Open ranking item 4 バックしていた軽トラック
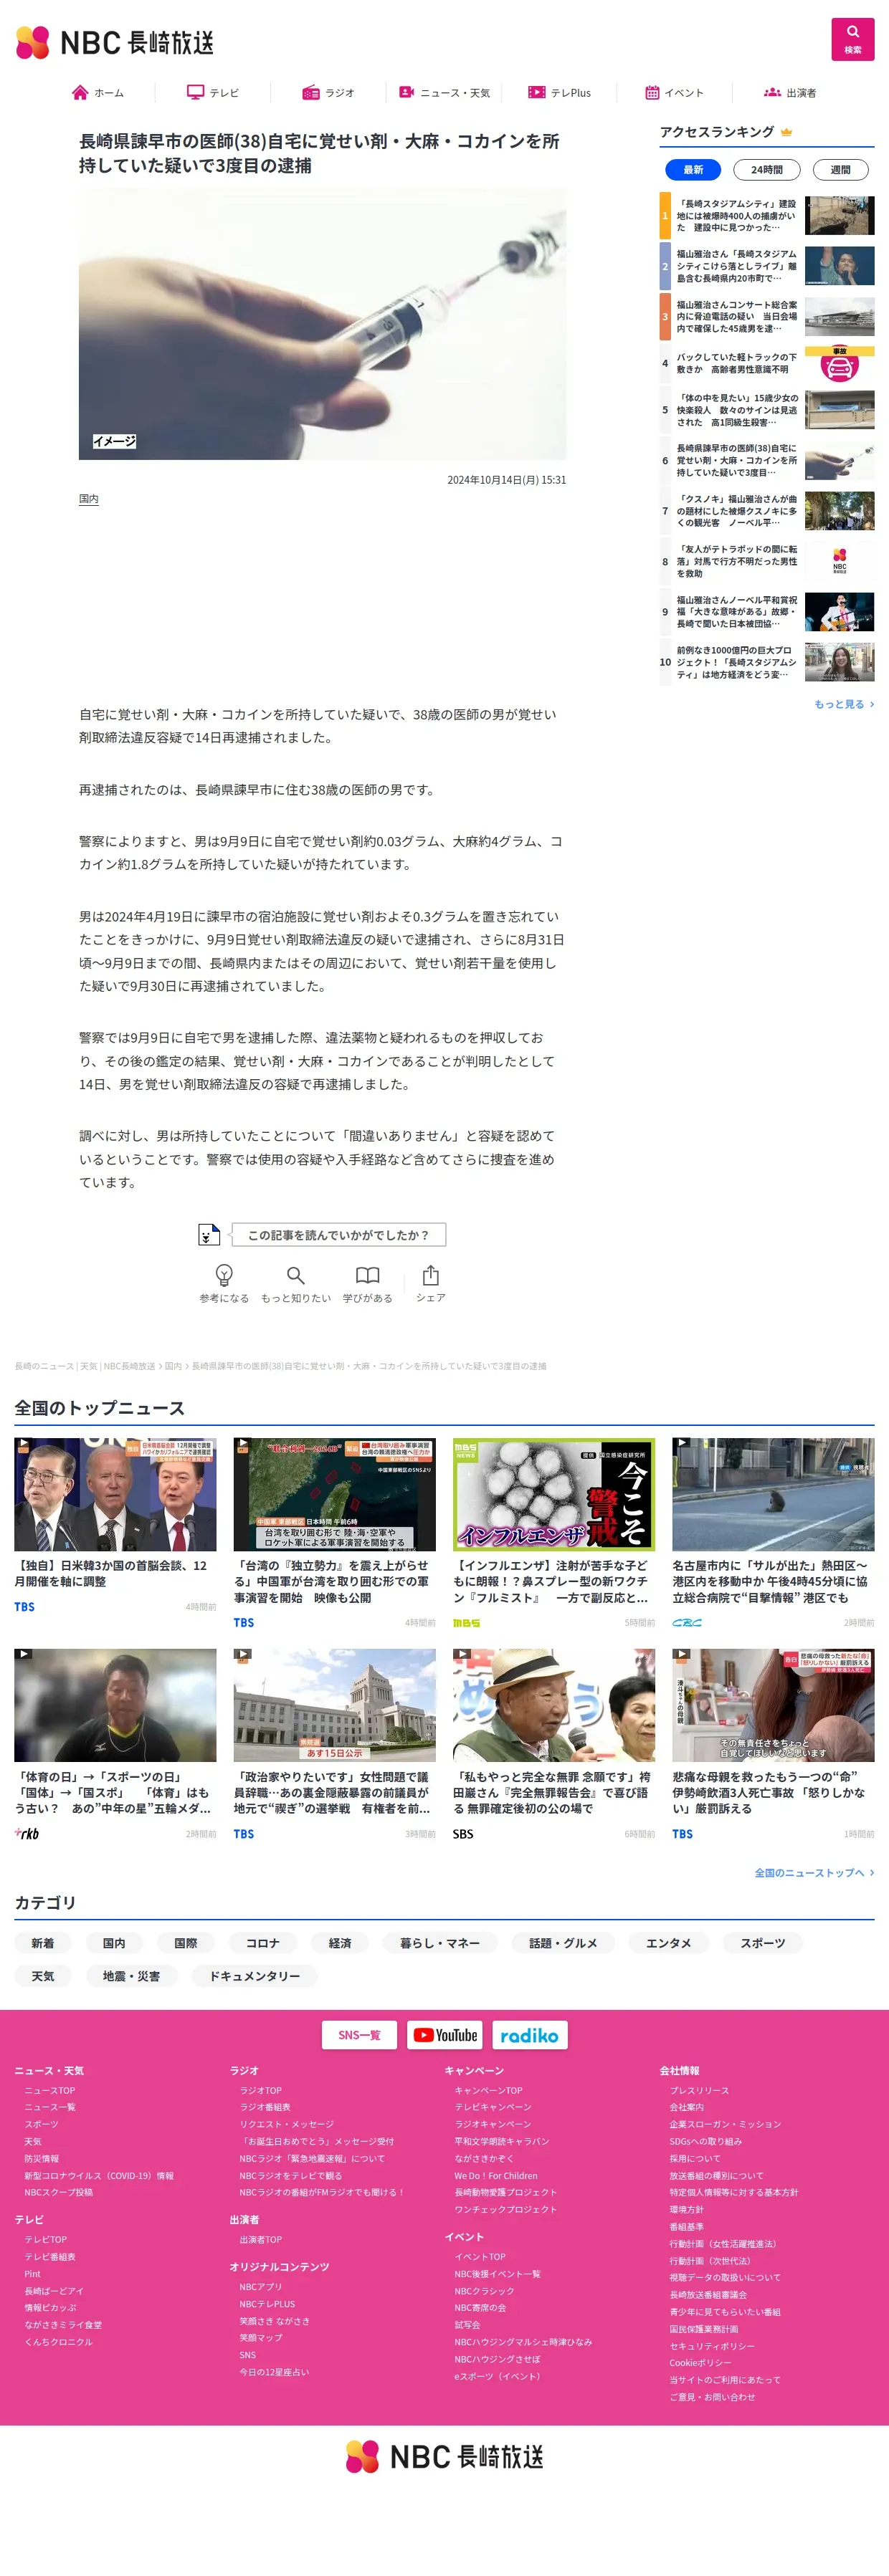 click(x=767, y=363)
